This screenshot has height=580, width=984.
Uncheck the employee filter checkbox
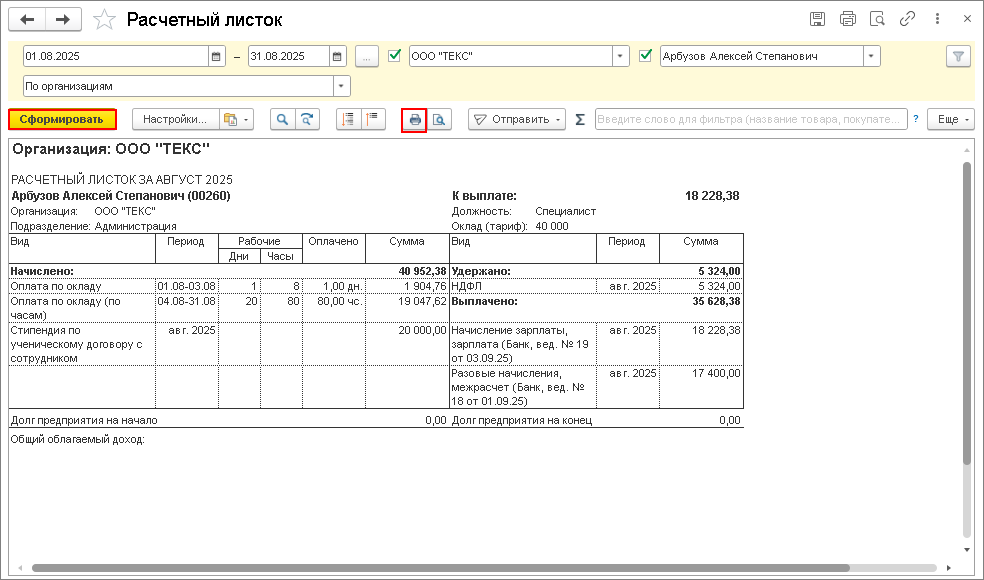coord(645,55)
